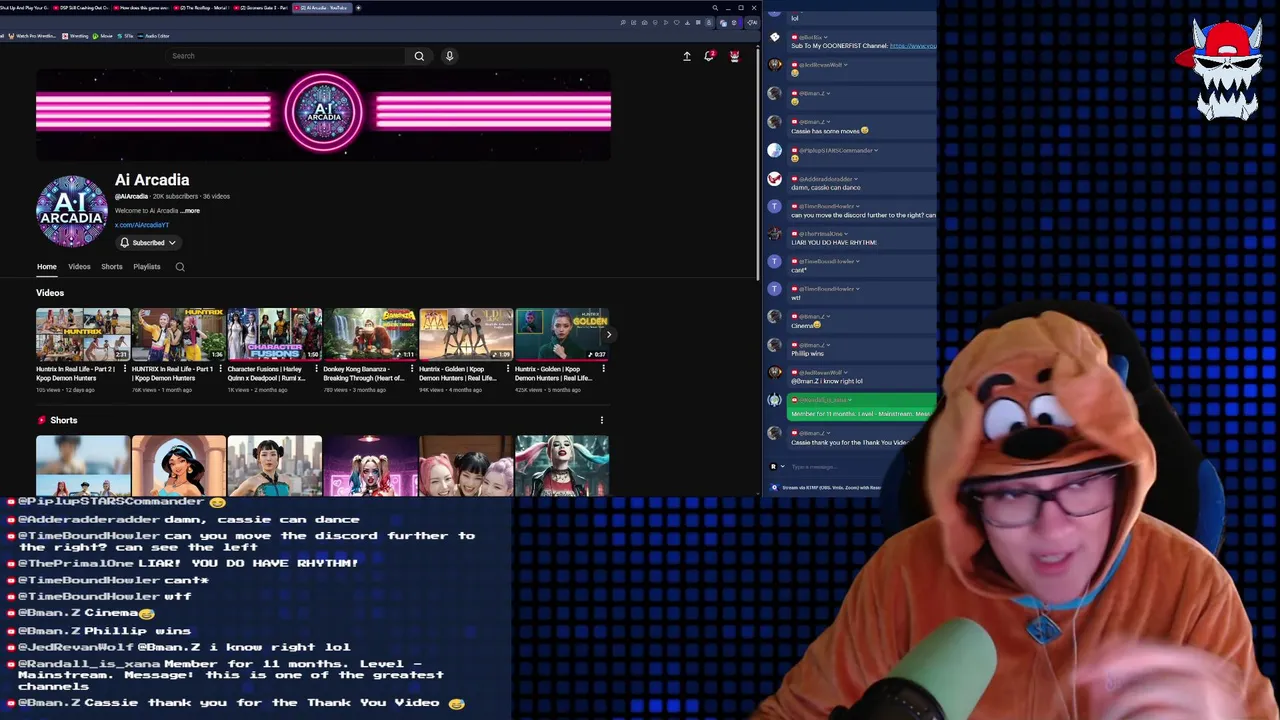
Task: Open x.com/AiArcadiaYT link
Action: (x=141, y=225)
